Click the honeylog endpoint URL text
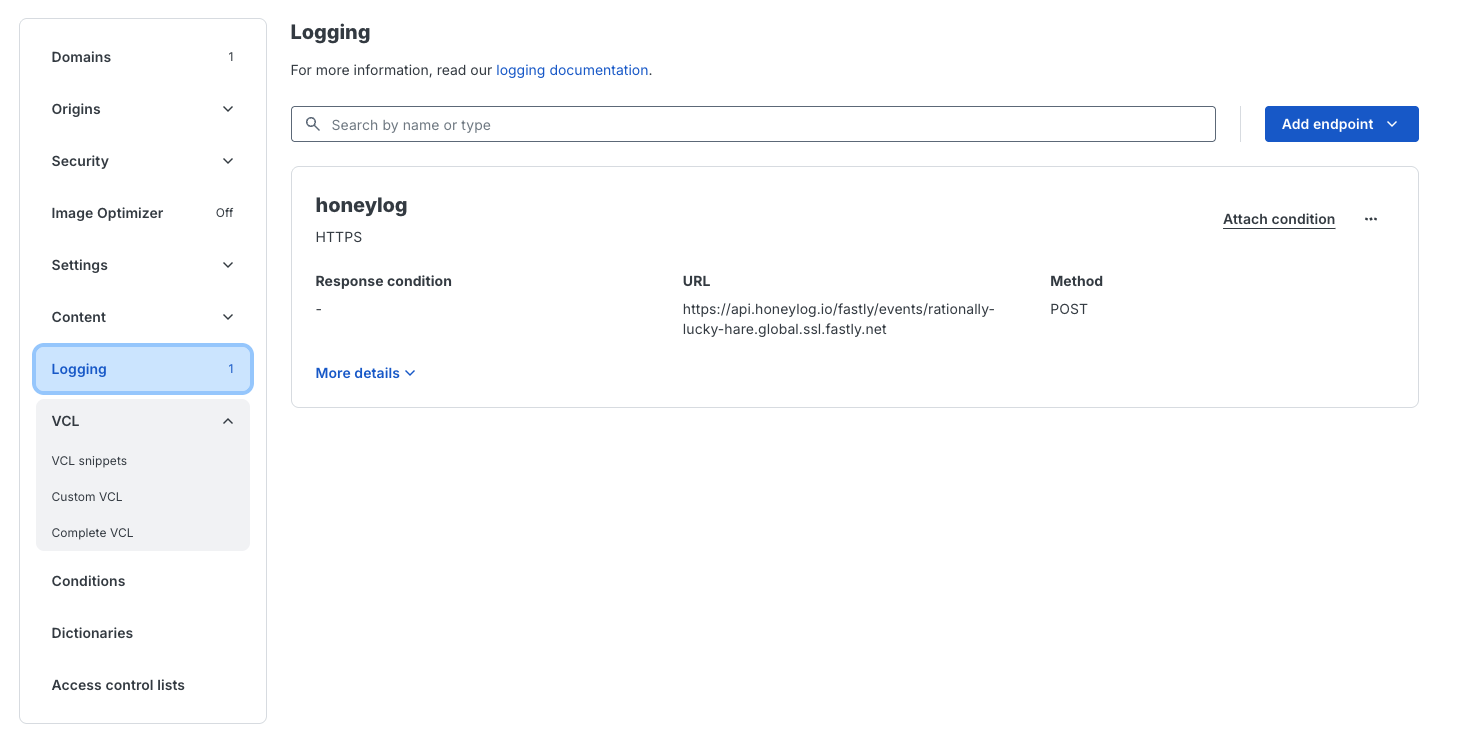 (x=839, y=319)
